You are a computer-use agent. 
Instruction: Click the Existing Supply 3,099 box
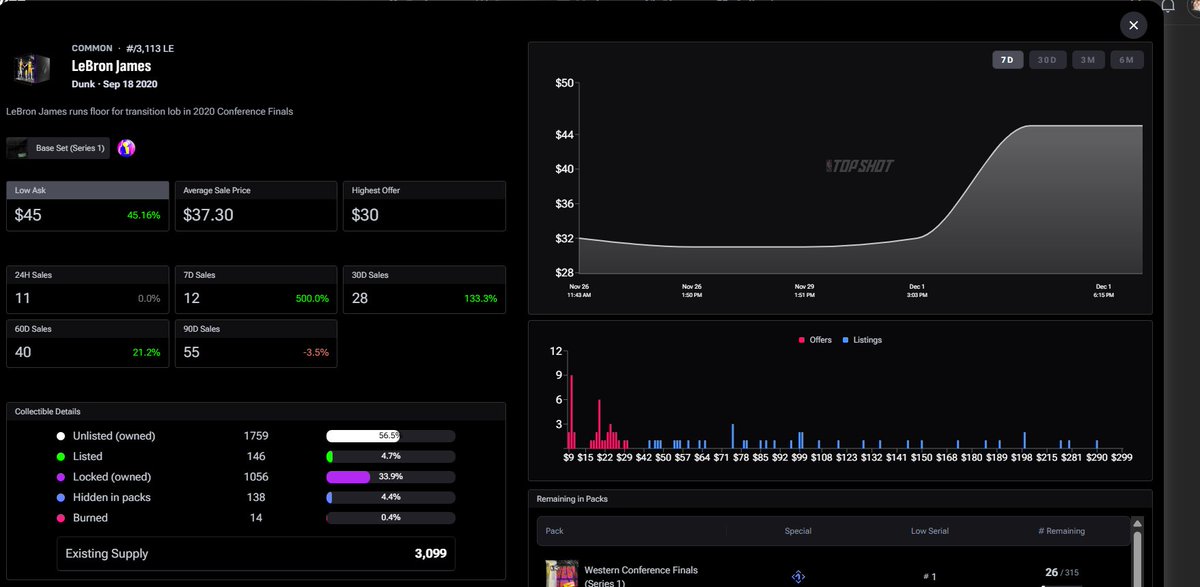[256, 553]
